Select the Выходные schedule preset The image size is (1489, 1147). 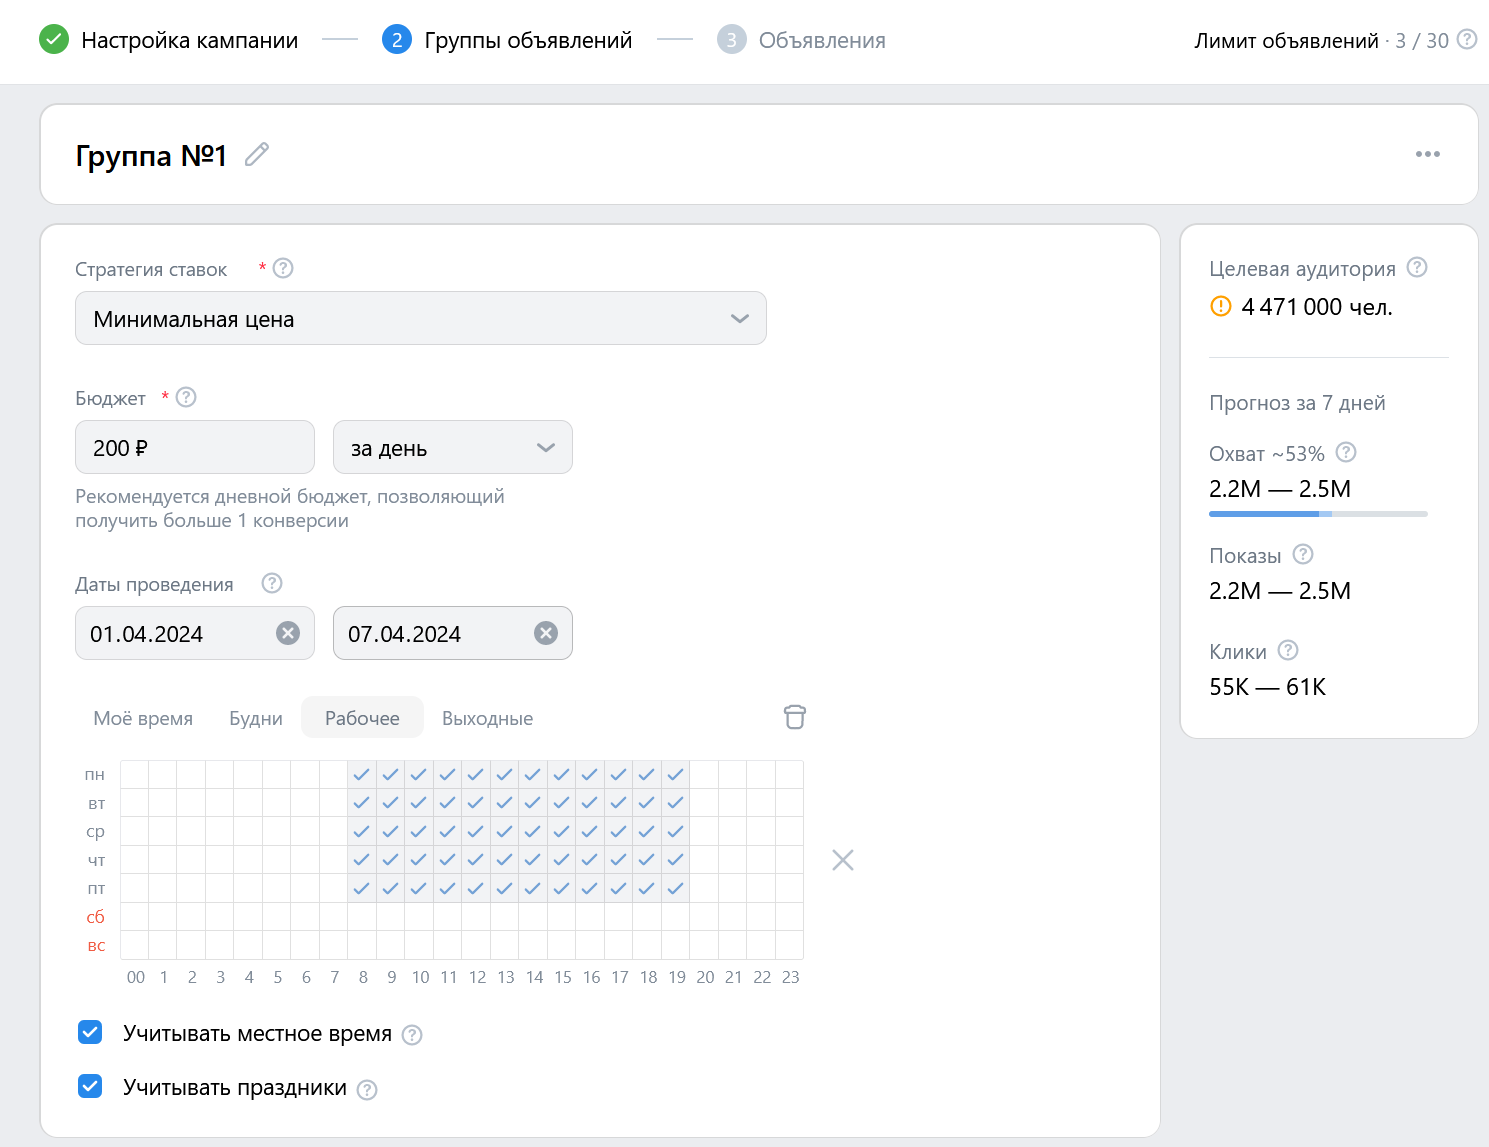tap(487, 718)
